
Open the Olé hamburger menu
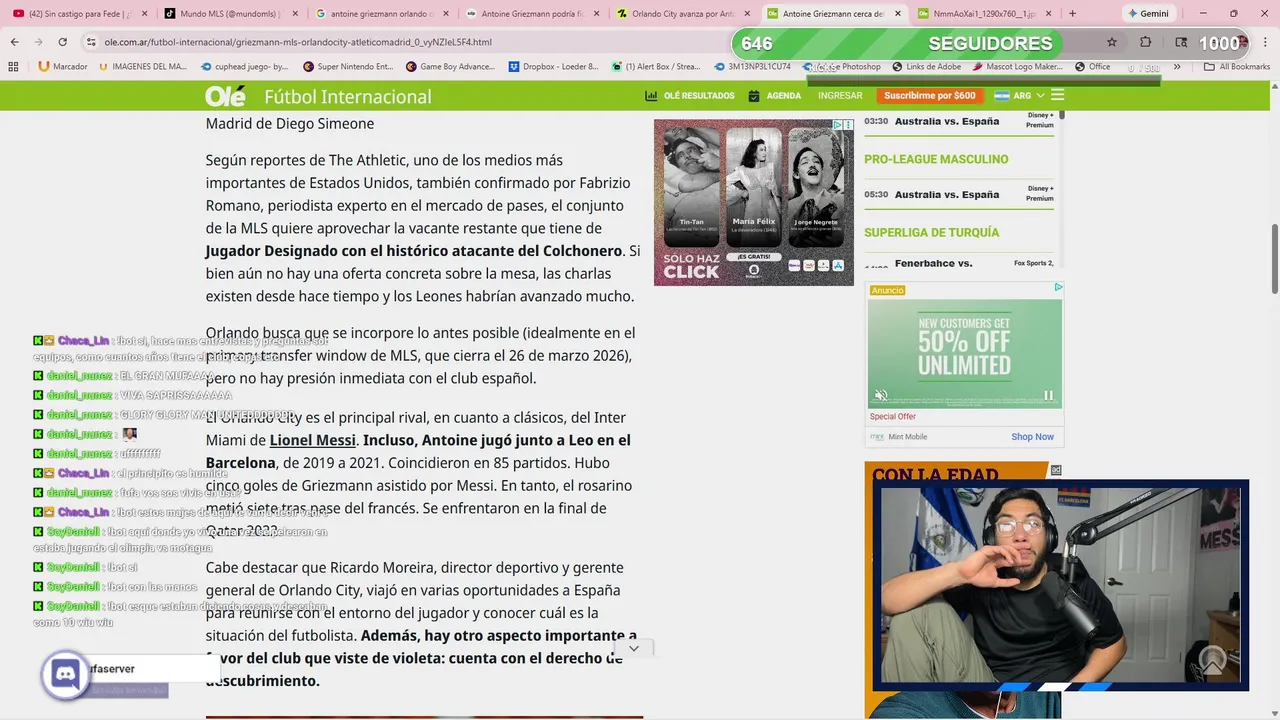1057,96
